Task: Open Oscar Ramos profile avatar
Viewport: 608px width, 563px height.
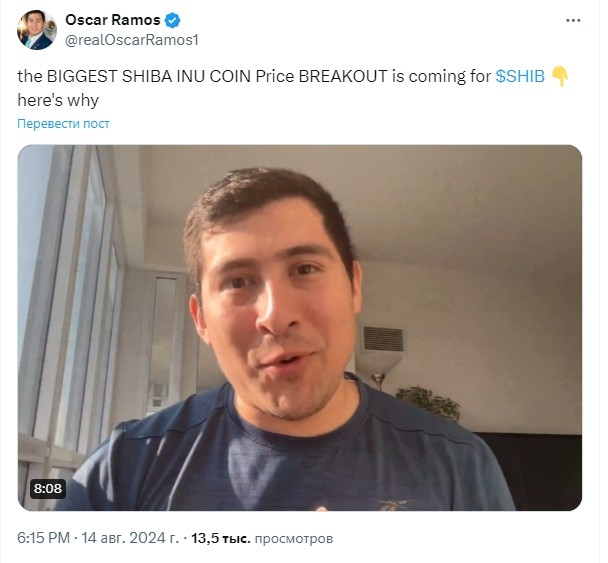Action: 37,30
